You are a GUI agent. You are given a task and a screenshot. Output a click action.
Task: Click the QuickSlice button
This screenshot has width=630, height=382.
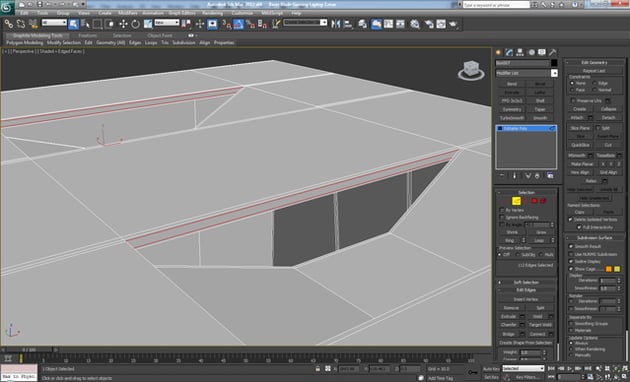click(580, 145)
